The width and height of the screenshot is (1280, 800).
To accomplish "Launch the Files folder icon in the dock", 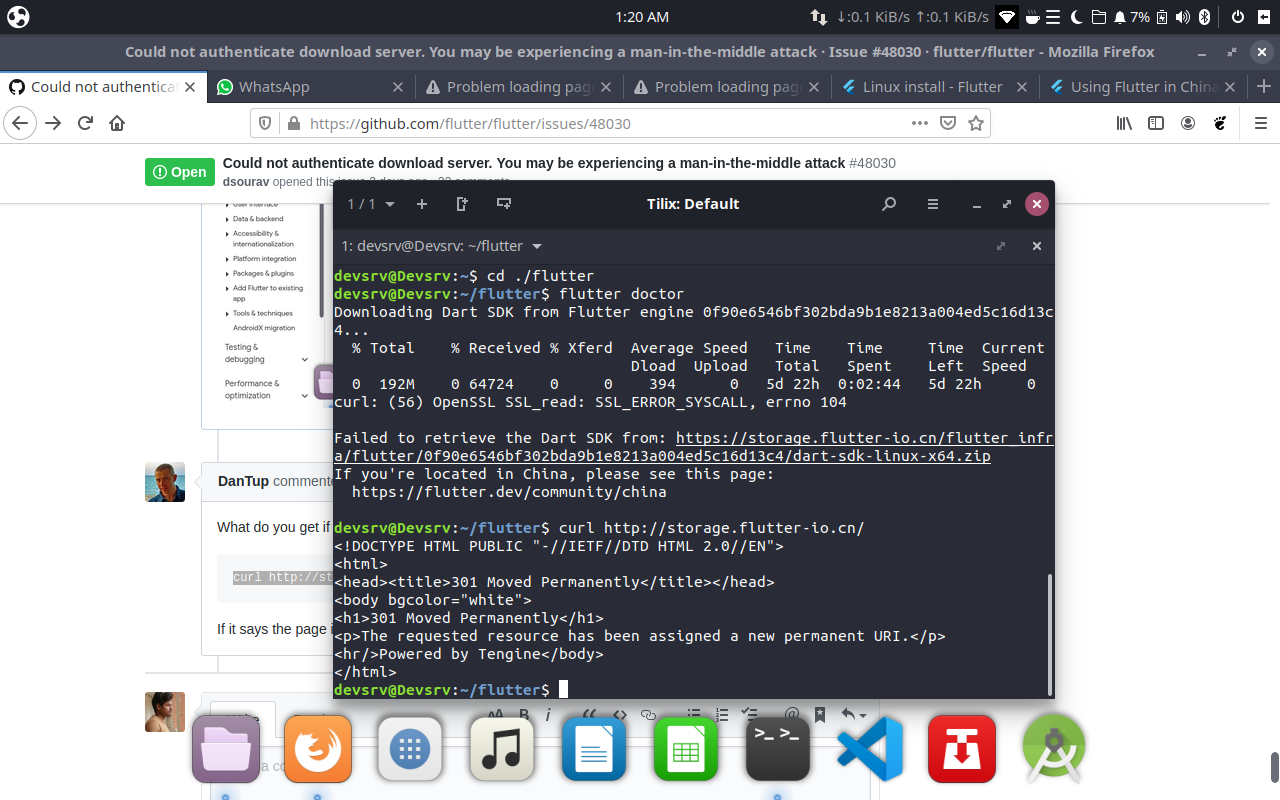I will click(226, 748).
